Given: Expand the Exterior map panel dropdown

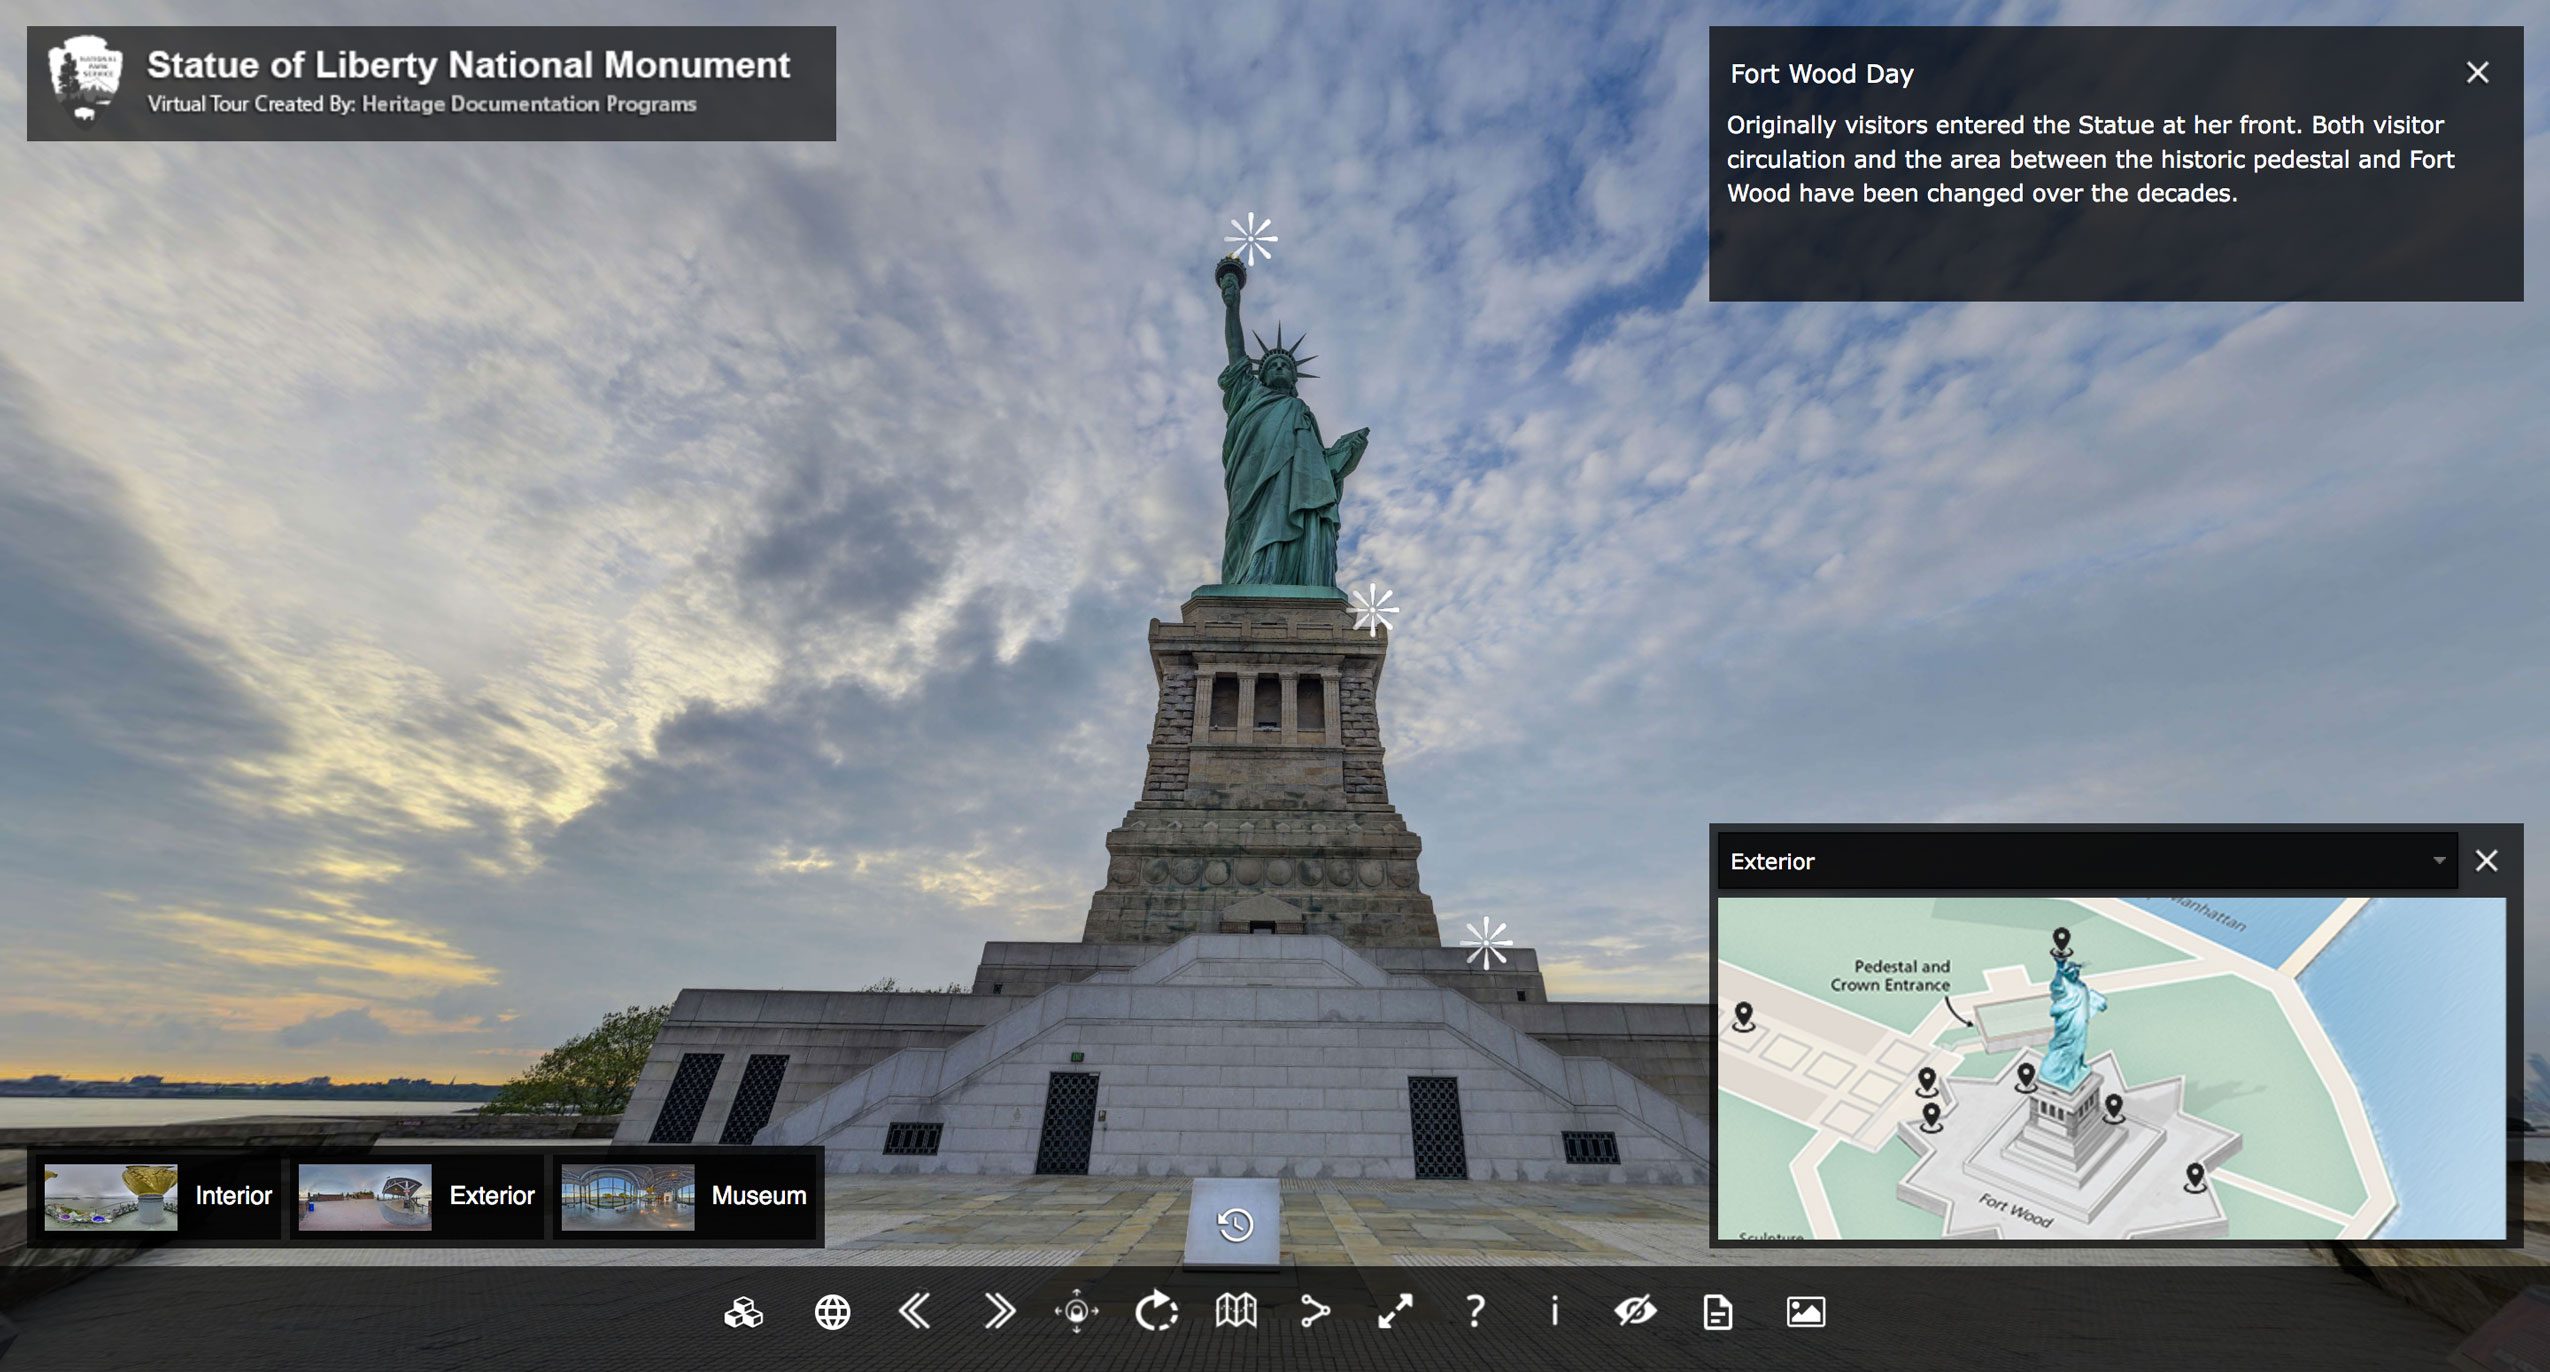Looking at the screenshot, I should 2440,861.
